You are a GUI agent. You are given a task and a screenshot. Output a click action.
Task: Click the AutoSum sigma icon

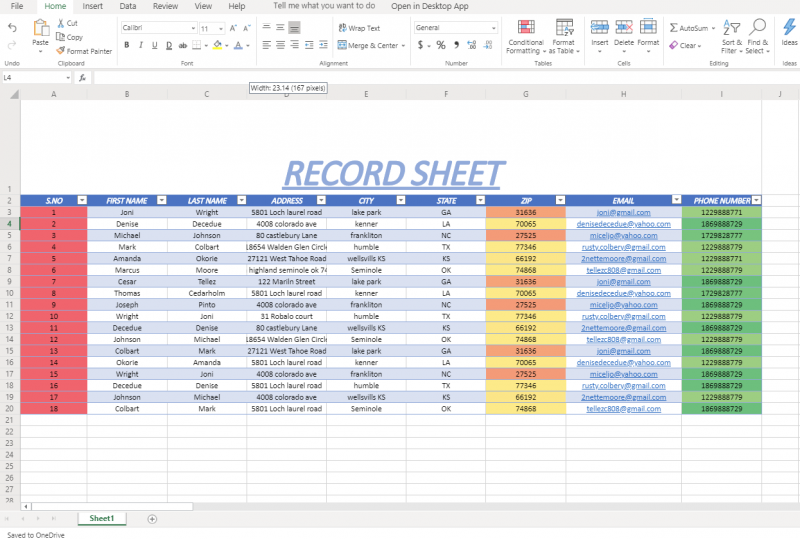point(673,28)
